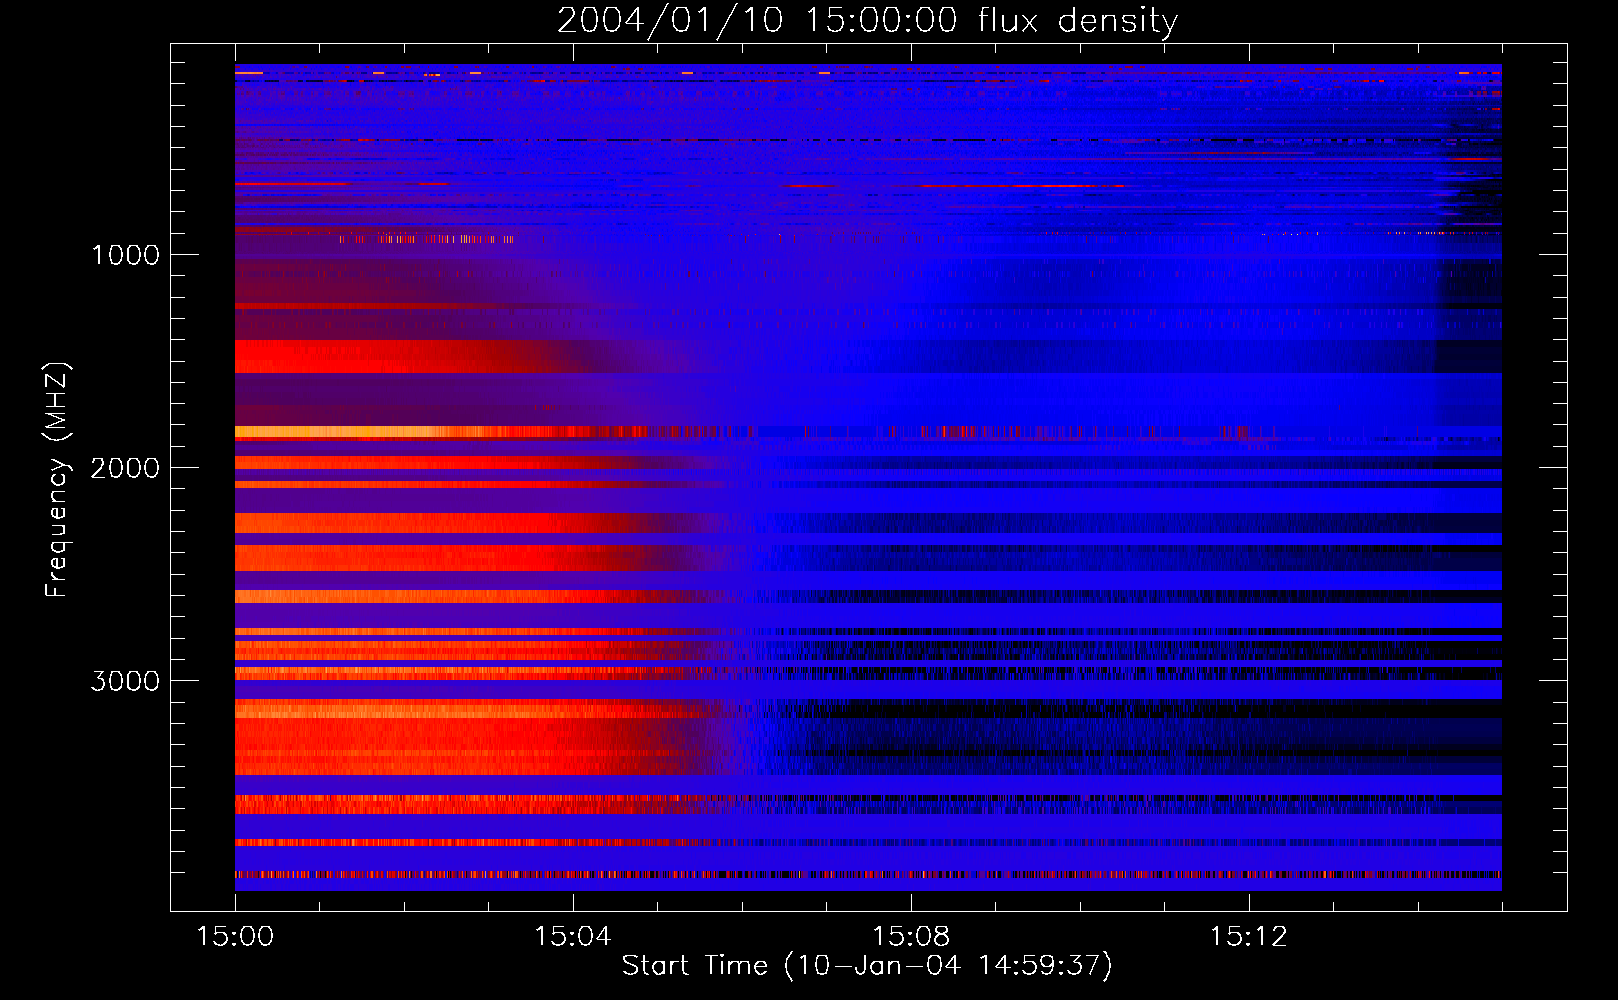Click the 3000 frequency tick label
Image resolution: width=1618 pixels, height=1000 pixels.
125,681
